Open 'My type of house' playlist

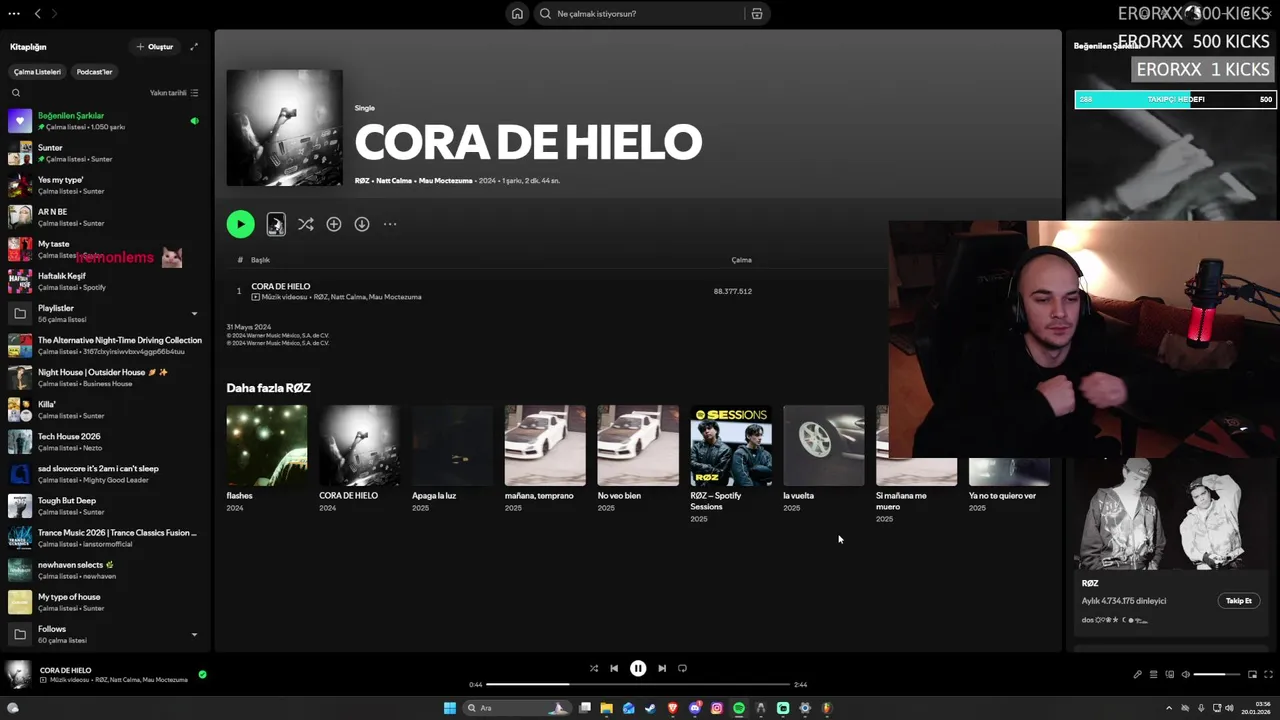coord(105,602)
